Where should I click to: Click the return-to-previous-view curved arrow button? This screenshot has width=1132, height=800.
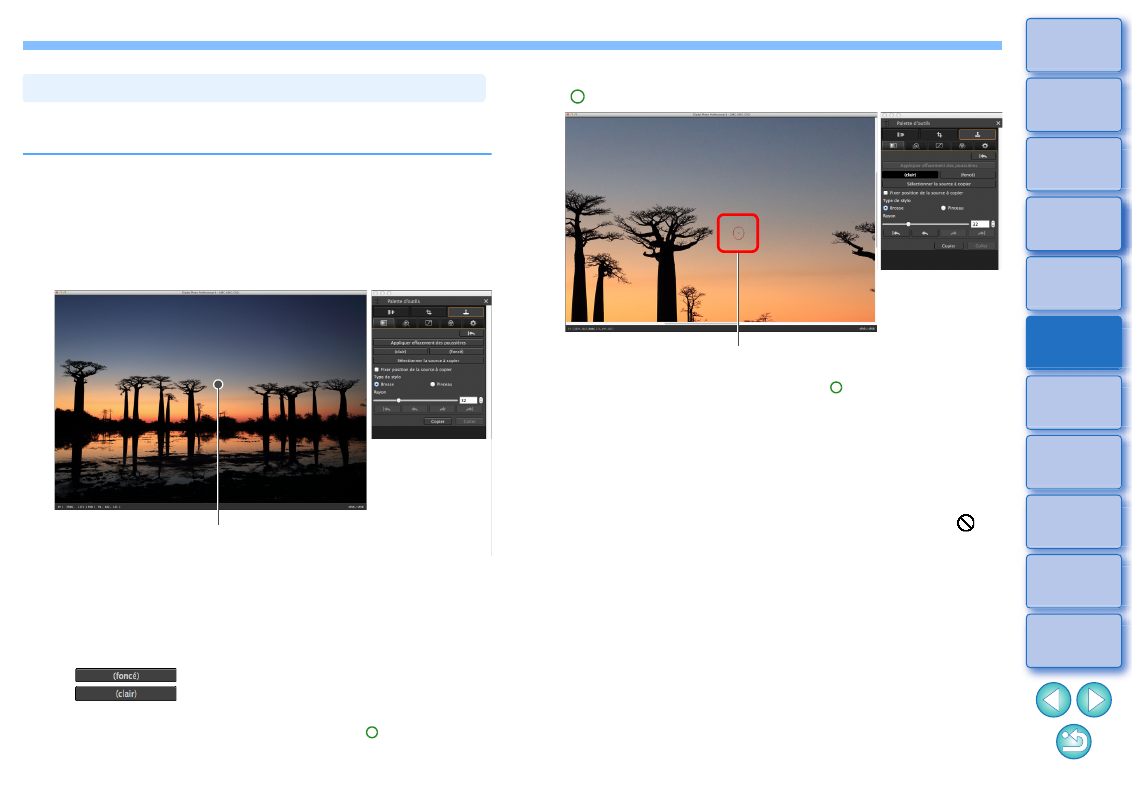click(1074, 742)
